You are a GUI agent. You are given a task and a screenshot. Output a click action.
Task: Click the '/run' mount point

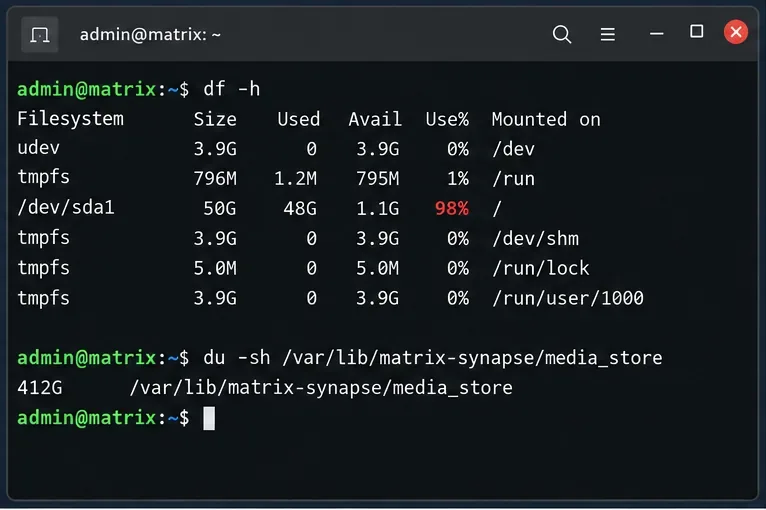[x=513, y=179]
